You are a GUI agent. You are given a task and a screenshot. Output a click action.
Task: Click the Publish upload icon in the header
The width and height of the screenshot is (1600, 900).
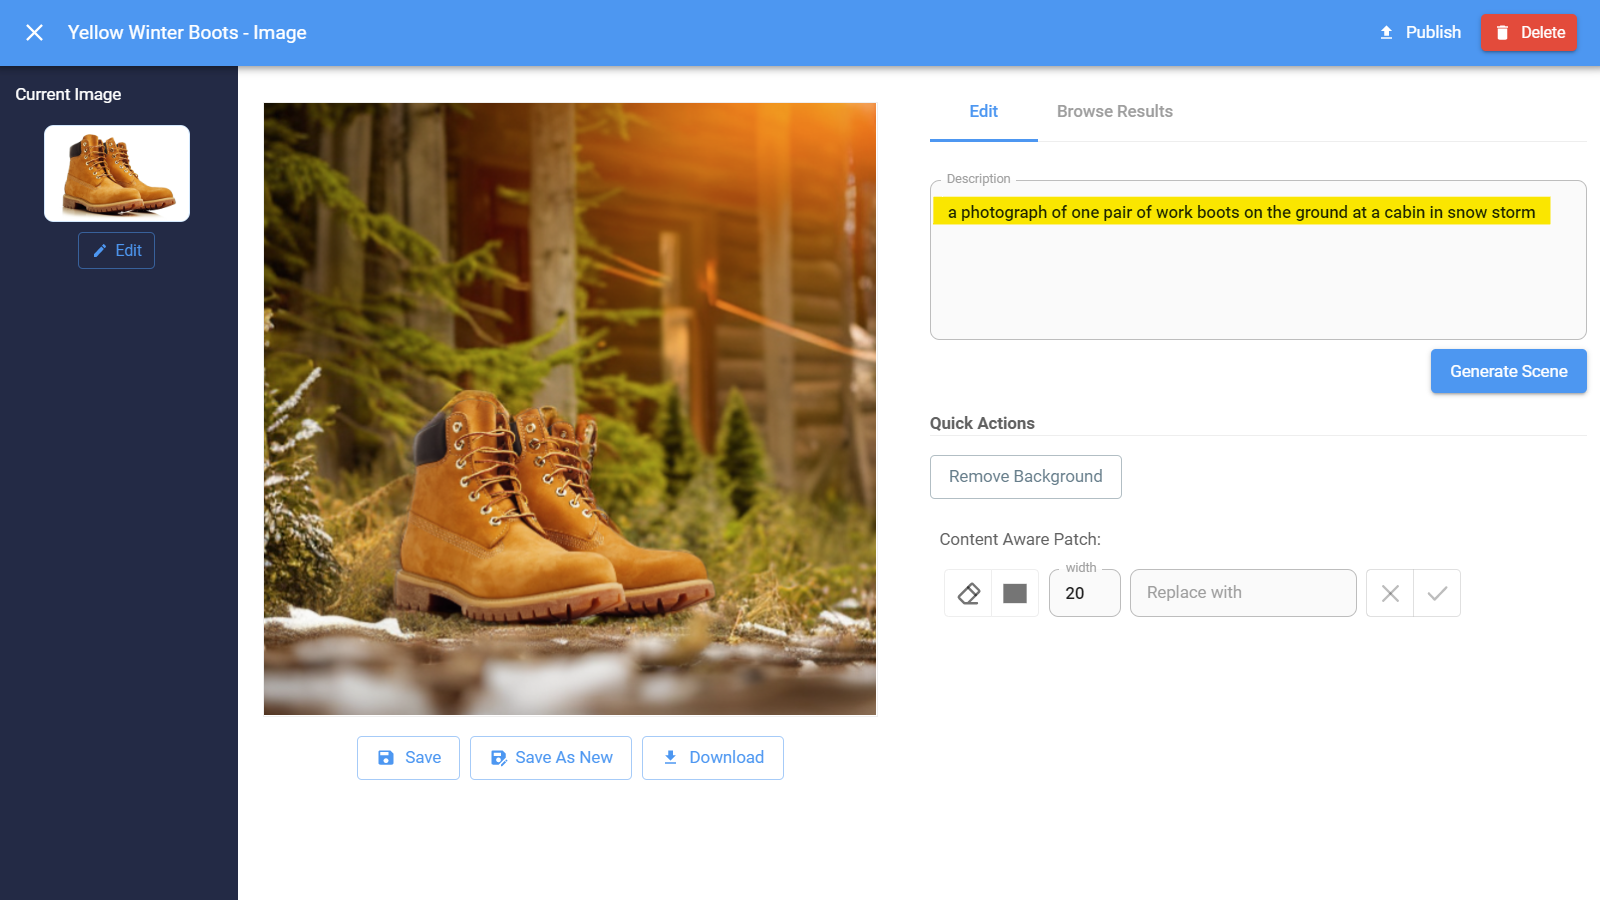tap(1386, 32)
